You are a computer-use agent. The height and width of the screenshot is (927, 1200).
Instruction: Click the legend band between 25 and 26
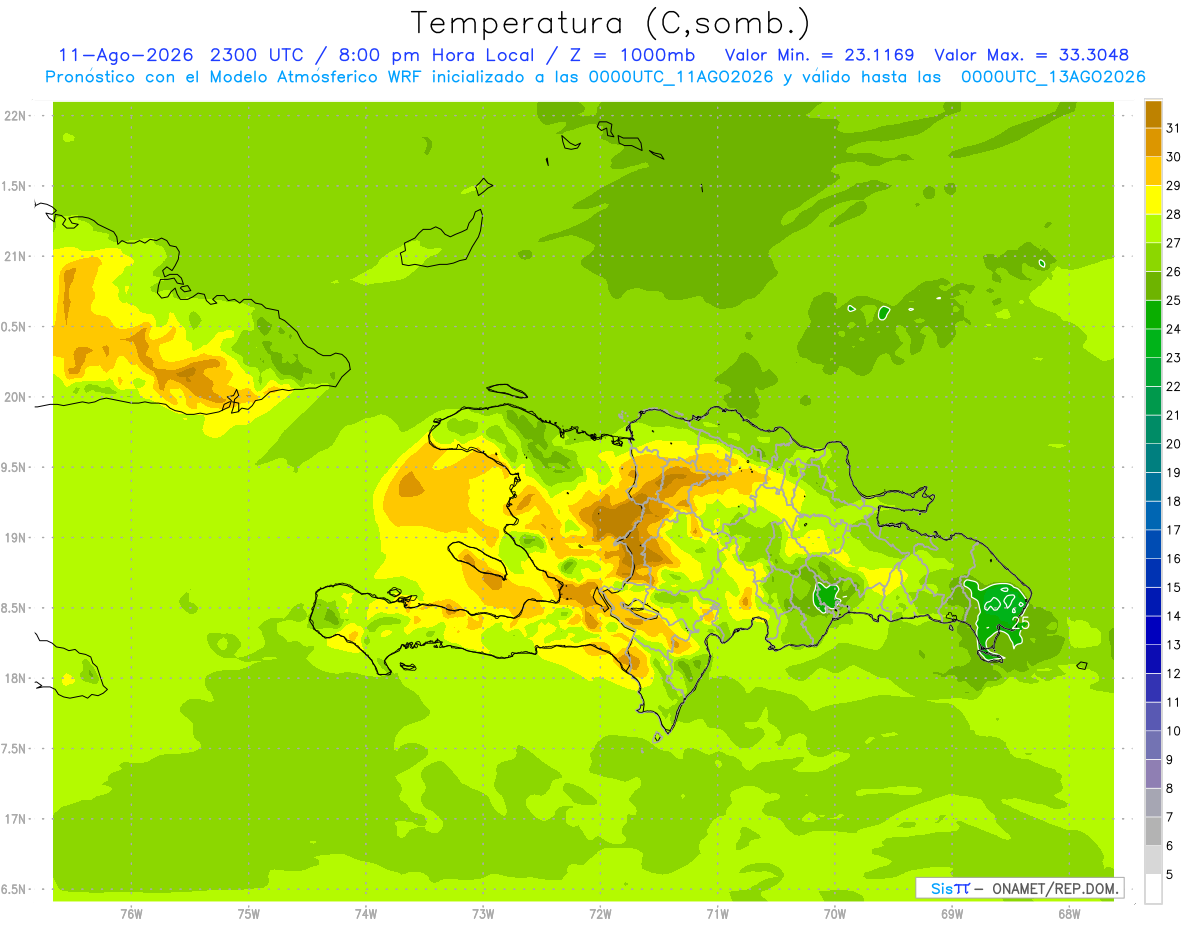coord(1153,286)
